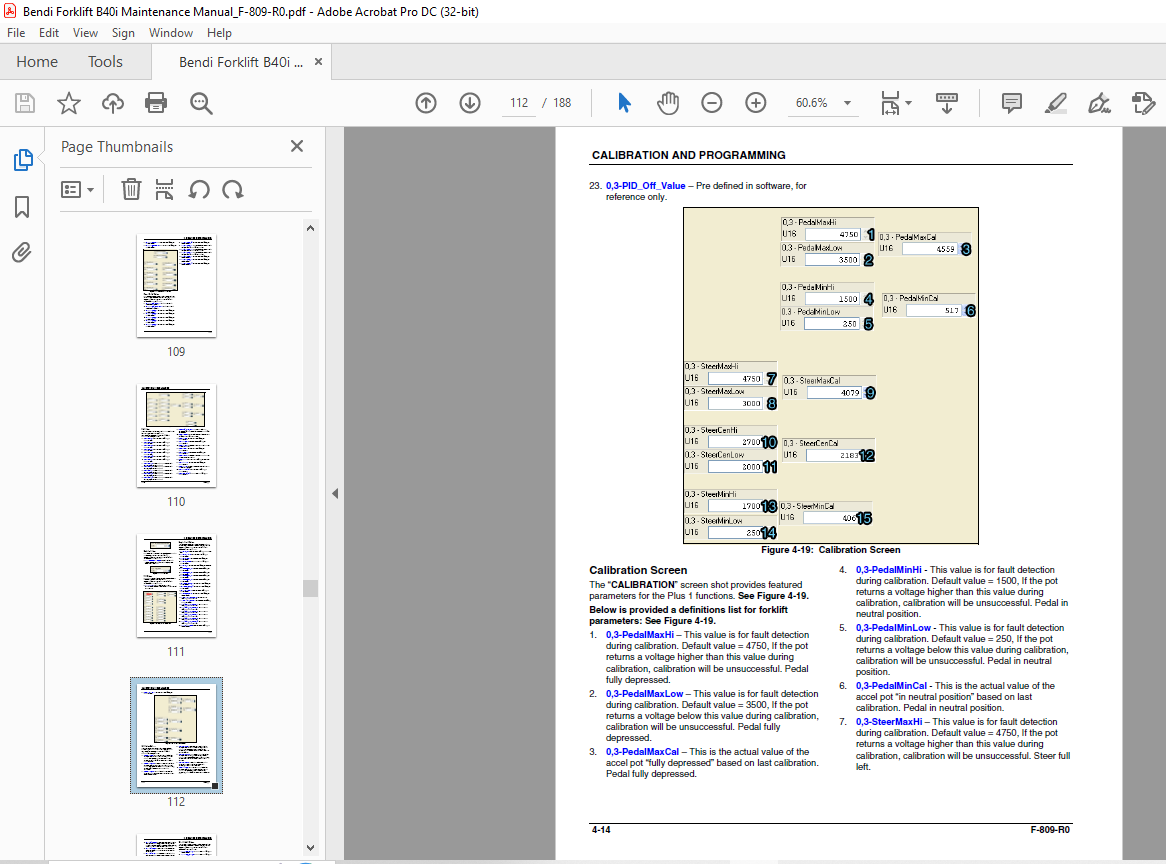1166x864 pixels.
Task: Delete selected page with trash icon
Action: [x=131, y=190]
